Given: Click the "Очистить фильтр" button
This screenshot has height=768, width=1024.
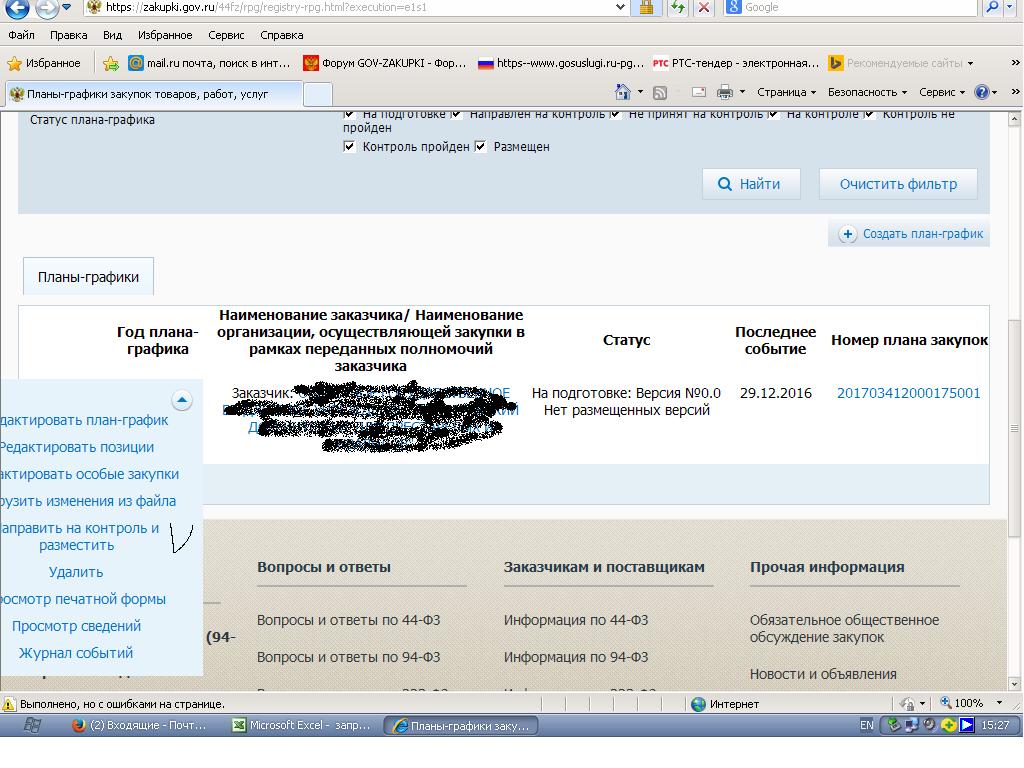Looking at the screenshot, I should 898,184.
